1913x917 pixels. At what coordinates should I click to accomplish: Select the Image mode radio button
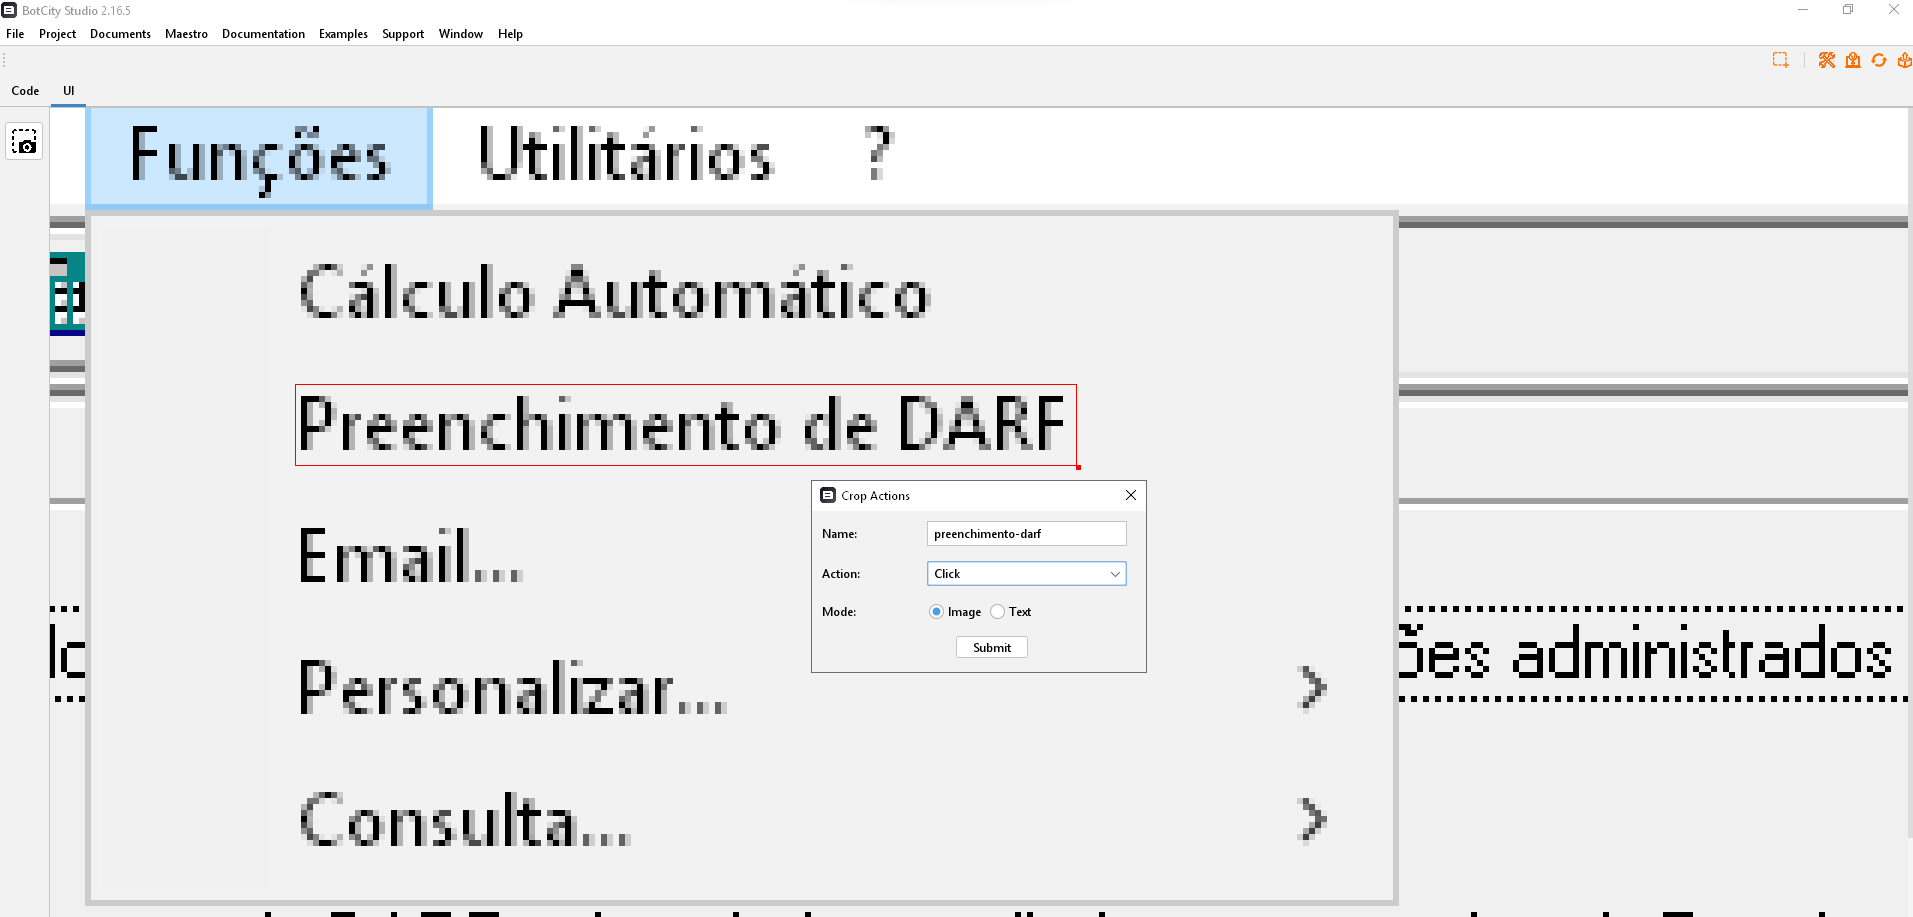936,611
